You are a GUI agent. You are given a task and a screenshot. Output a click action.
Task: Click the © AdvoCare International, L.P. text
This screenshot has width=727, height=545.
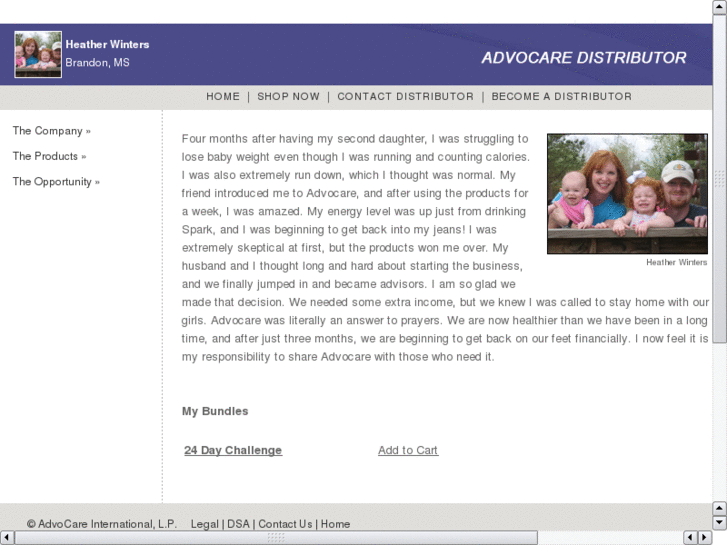pos(102,524)
